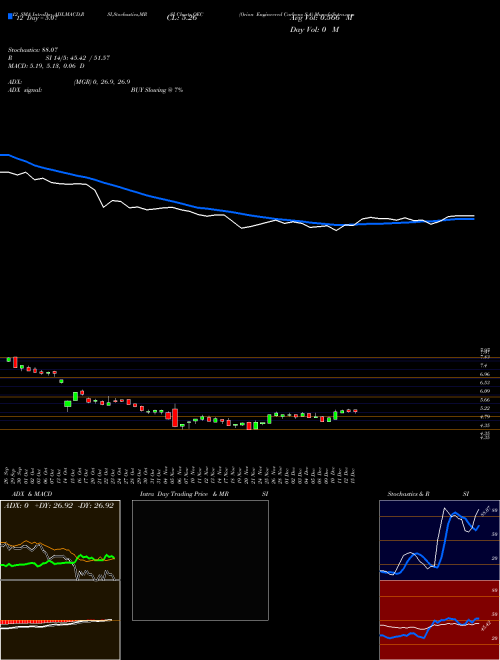The image size is (500, 660).
Task: Click the 'Day Vol: 0 M' label
Action: [x=314, y=30]
